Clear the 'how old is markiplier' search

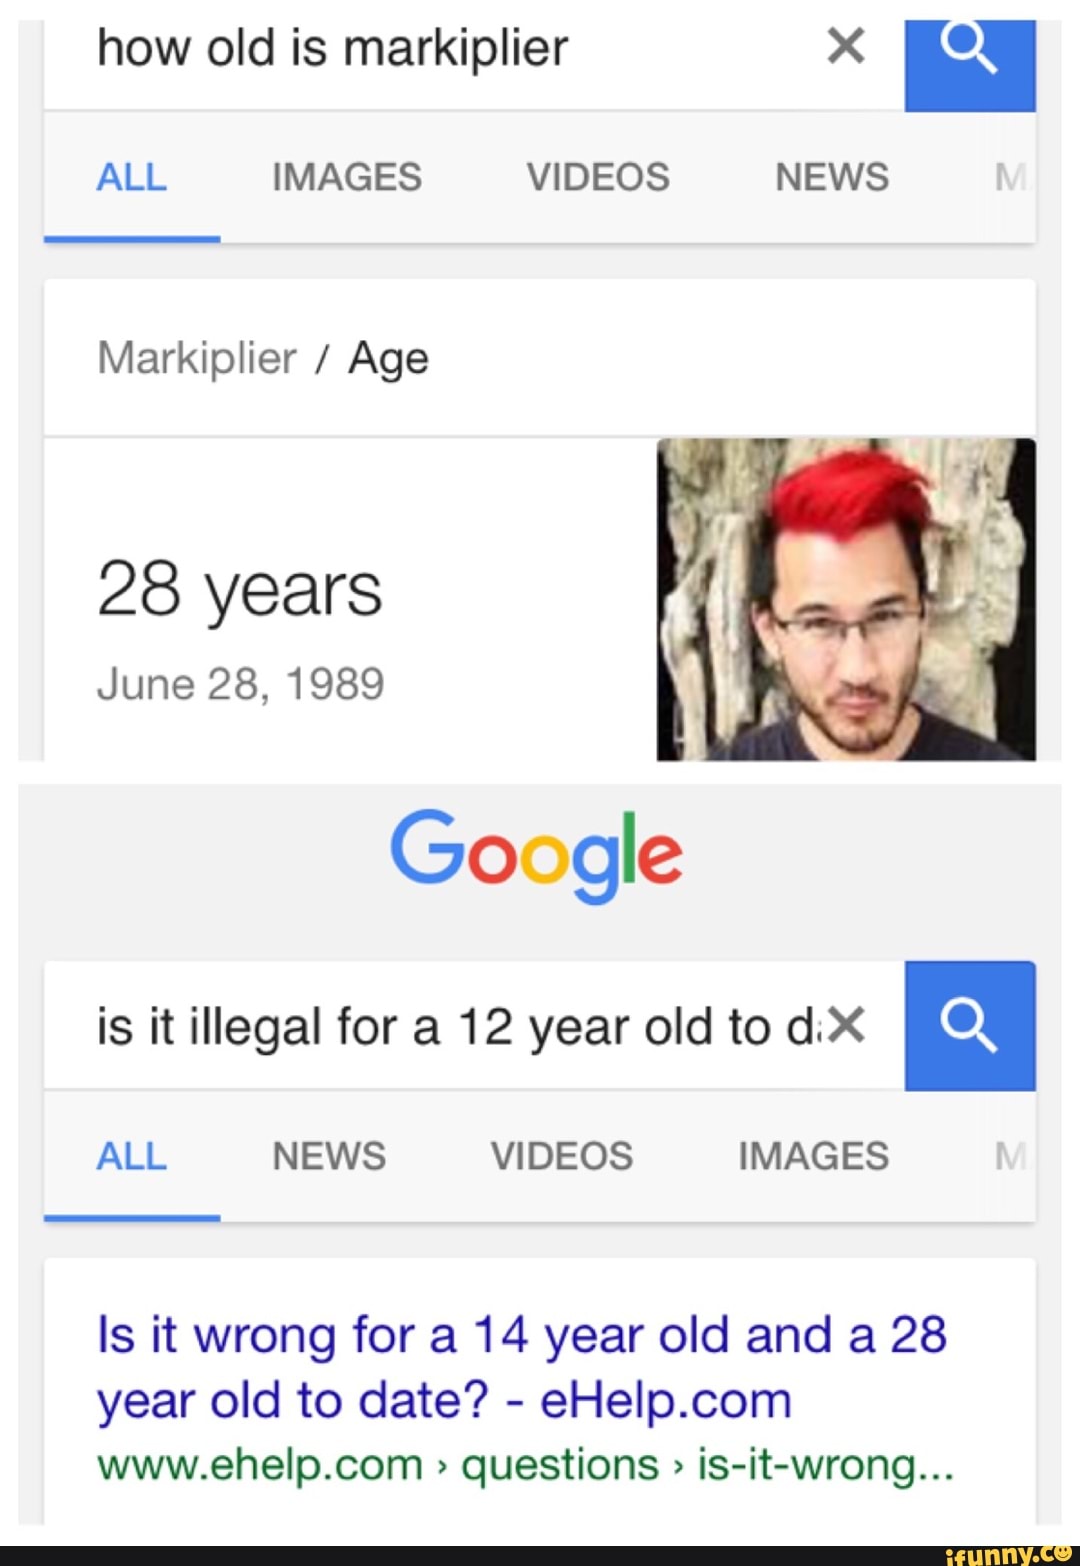tap(846, 46)
